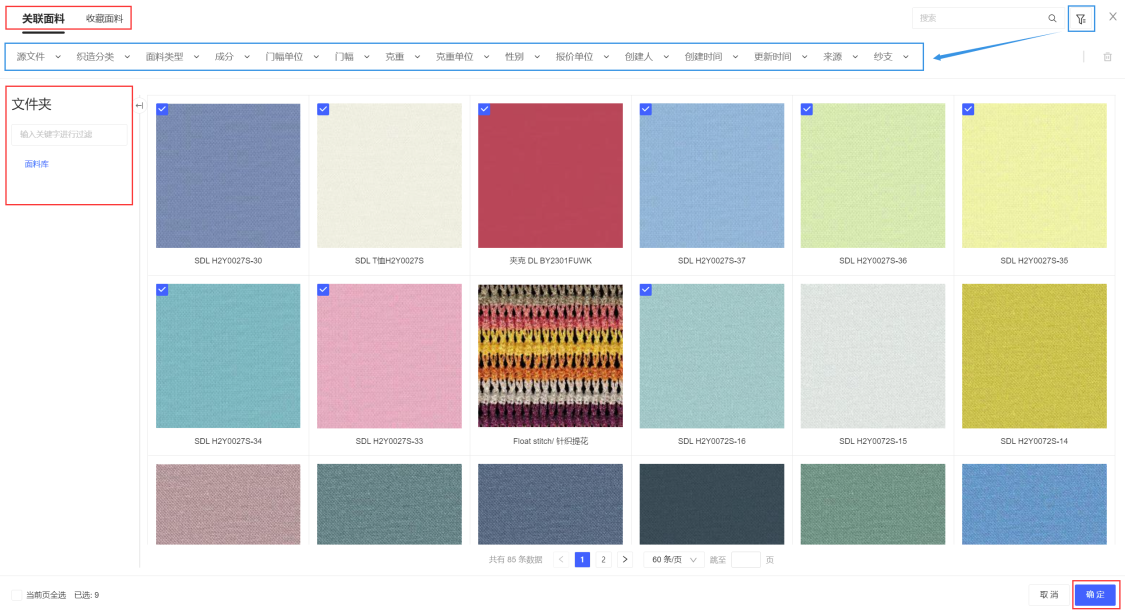Close the dialog with X icon
The image size is (1125, 612).
click(x=1113, y=17)
